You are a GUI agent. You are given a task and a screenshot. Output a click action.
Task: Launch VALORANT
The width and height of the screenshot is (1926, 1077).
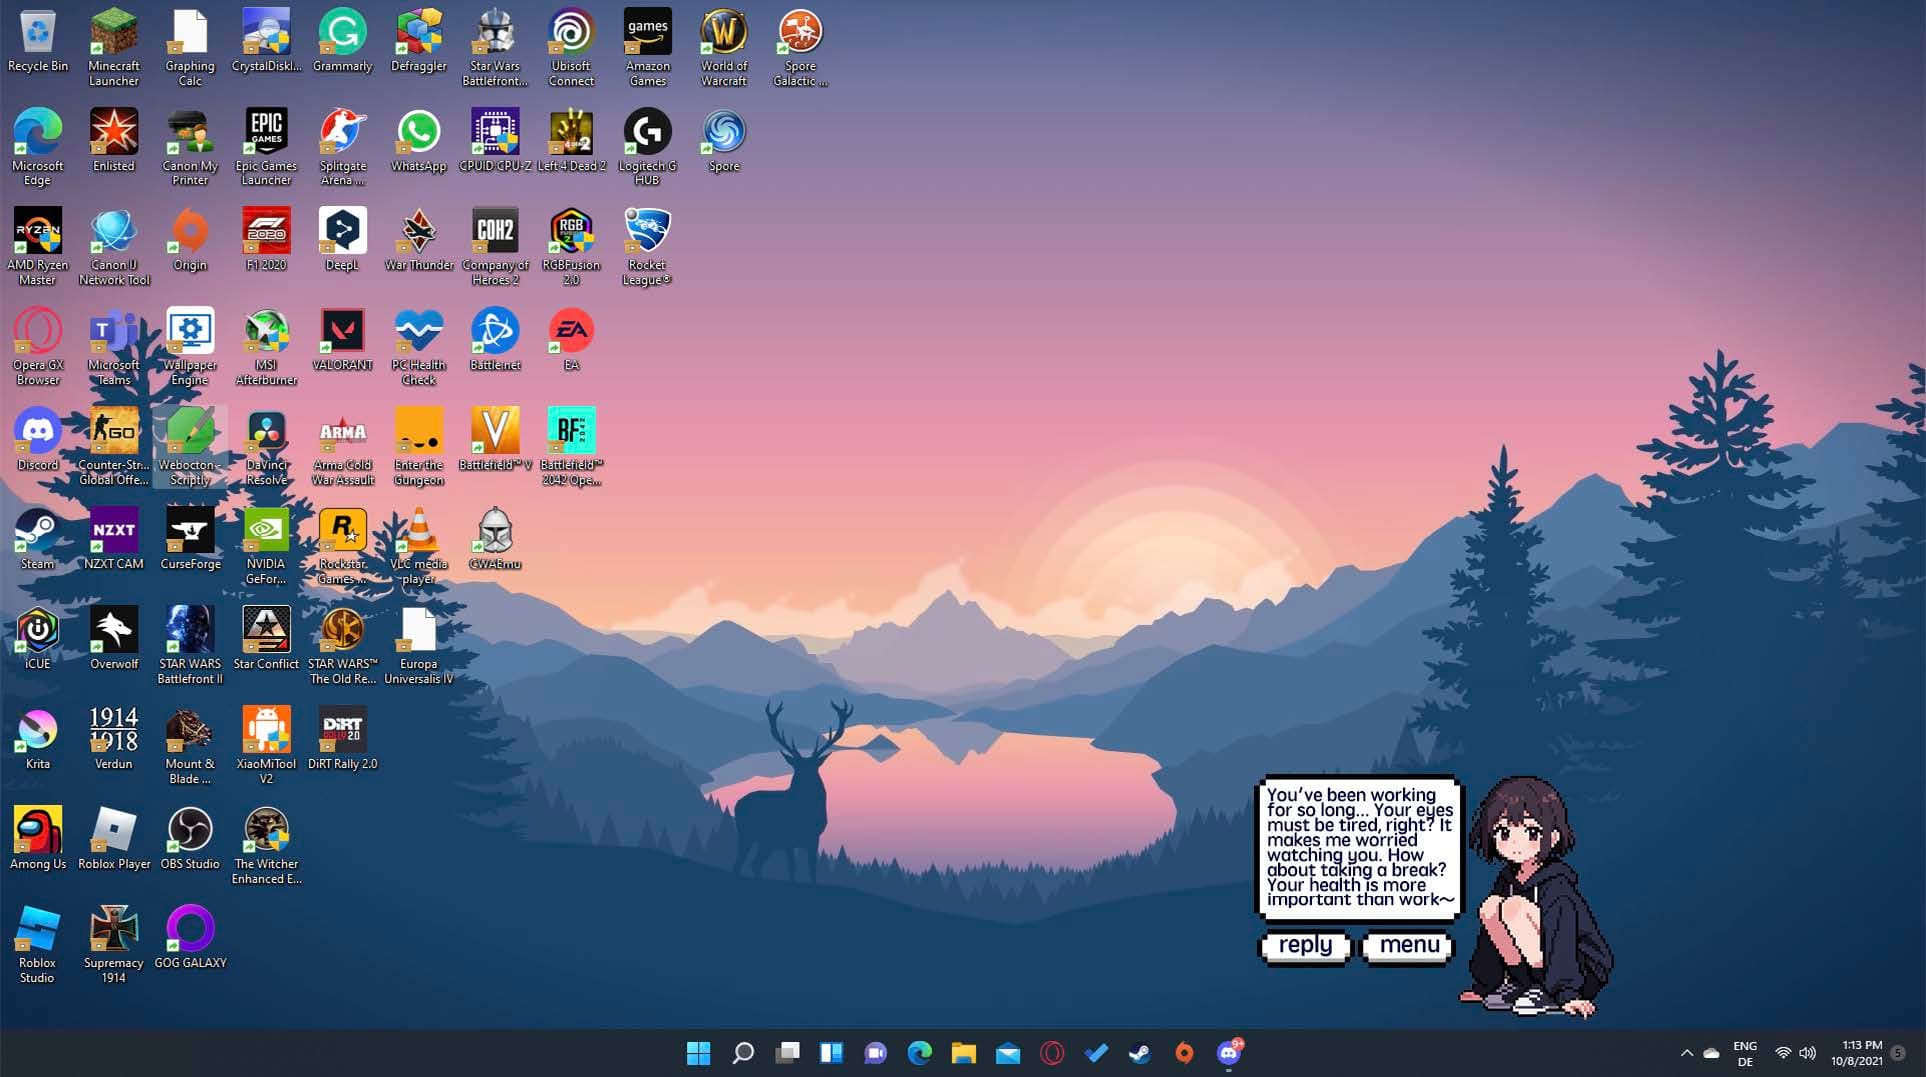(341, 330)
